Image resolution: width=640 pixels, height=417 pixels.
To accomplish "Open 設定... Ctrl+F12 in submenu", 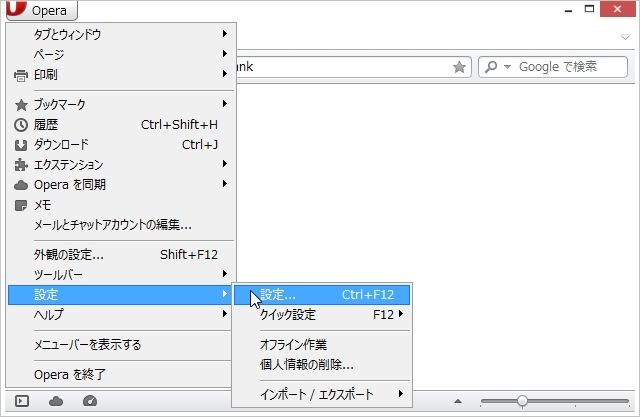I will pos(322,295).
